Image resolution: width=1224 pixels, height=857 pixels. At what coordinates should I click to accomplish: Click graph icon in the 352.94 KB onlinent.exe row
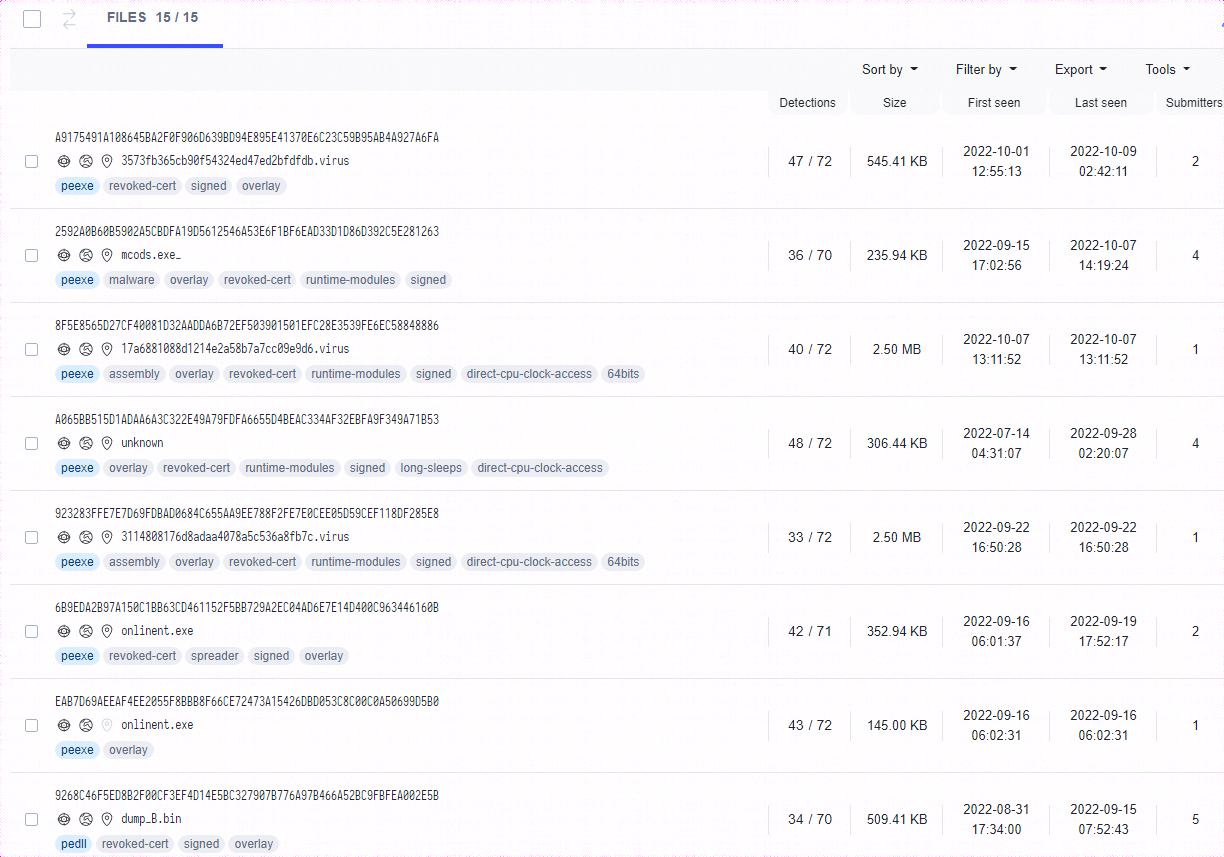click(86, 631)
